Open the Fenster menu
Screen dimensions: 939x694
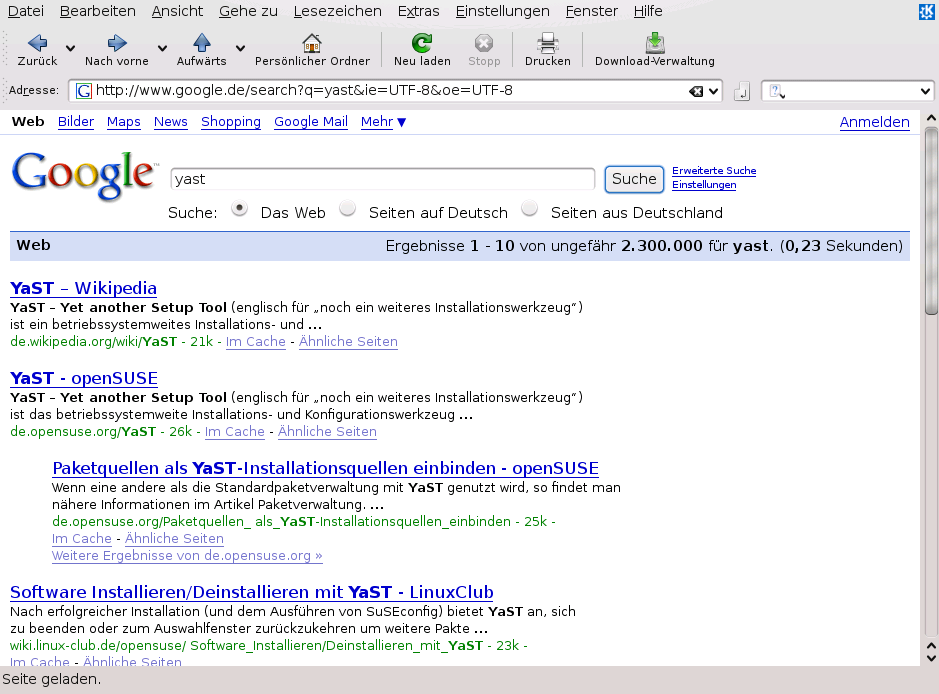pos(592,11)
